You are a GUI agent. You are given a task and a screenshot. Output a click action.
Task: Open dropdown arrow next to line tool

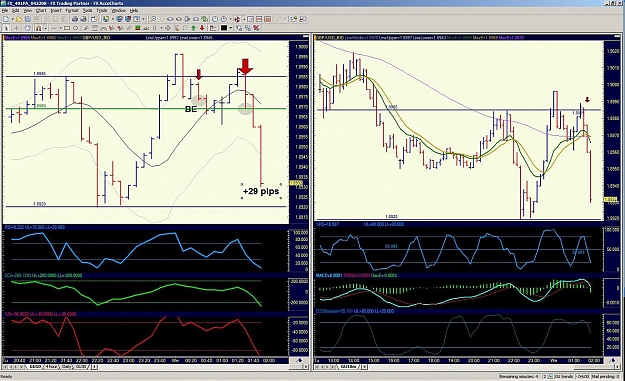(x=60, y=28)
